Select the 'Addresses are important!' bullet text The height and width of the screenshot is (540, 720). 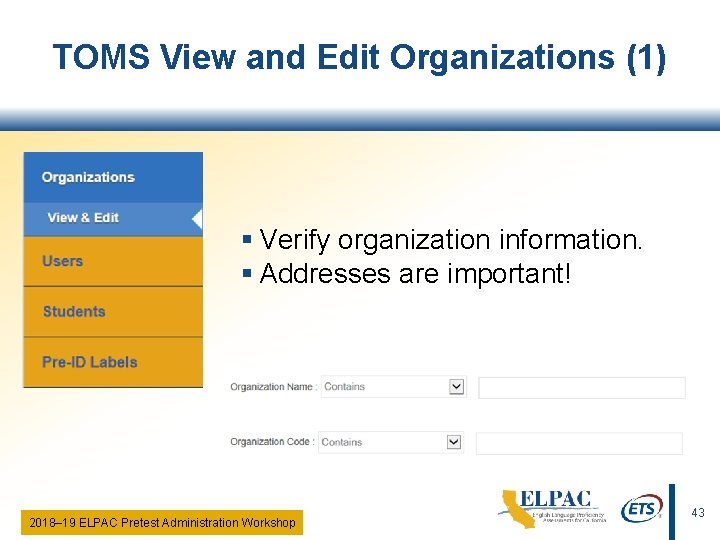415,274
